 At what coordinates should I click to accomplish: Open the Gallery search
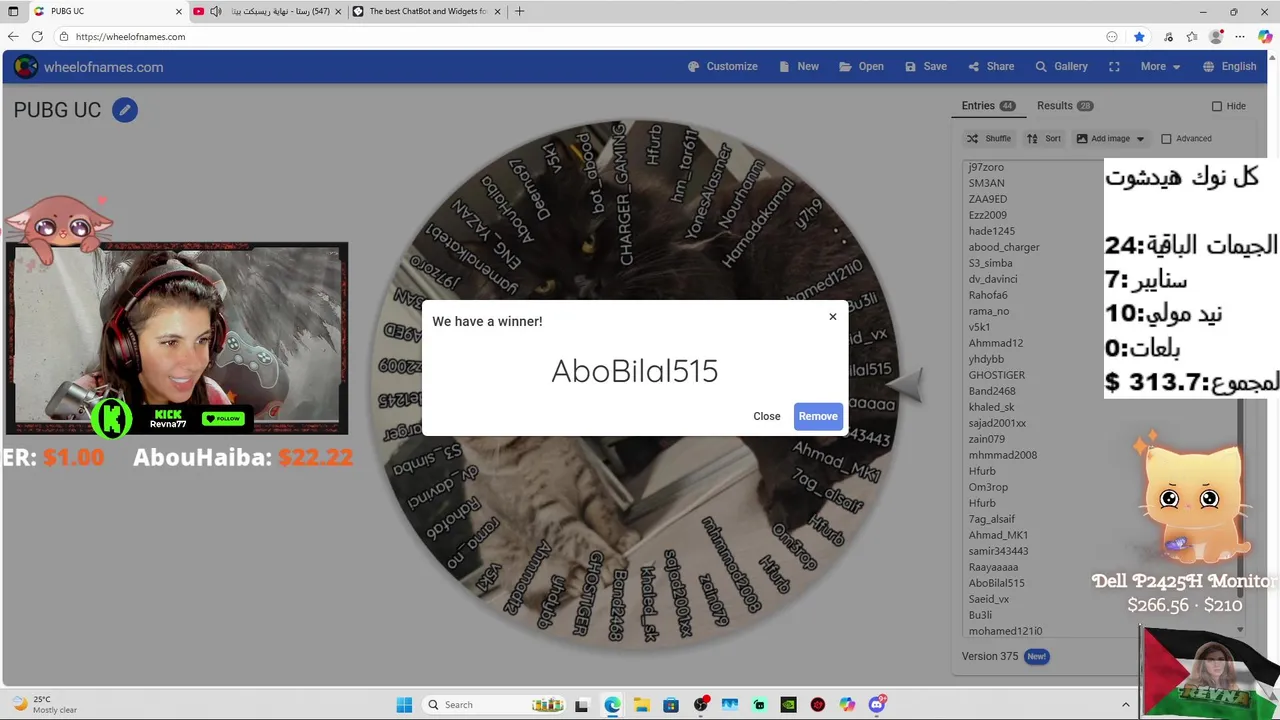point(1061,67)
